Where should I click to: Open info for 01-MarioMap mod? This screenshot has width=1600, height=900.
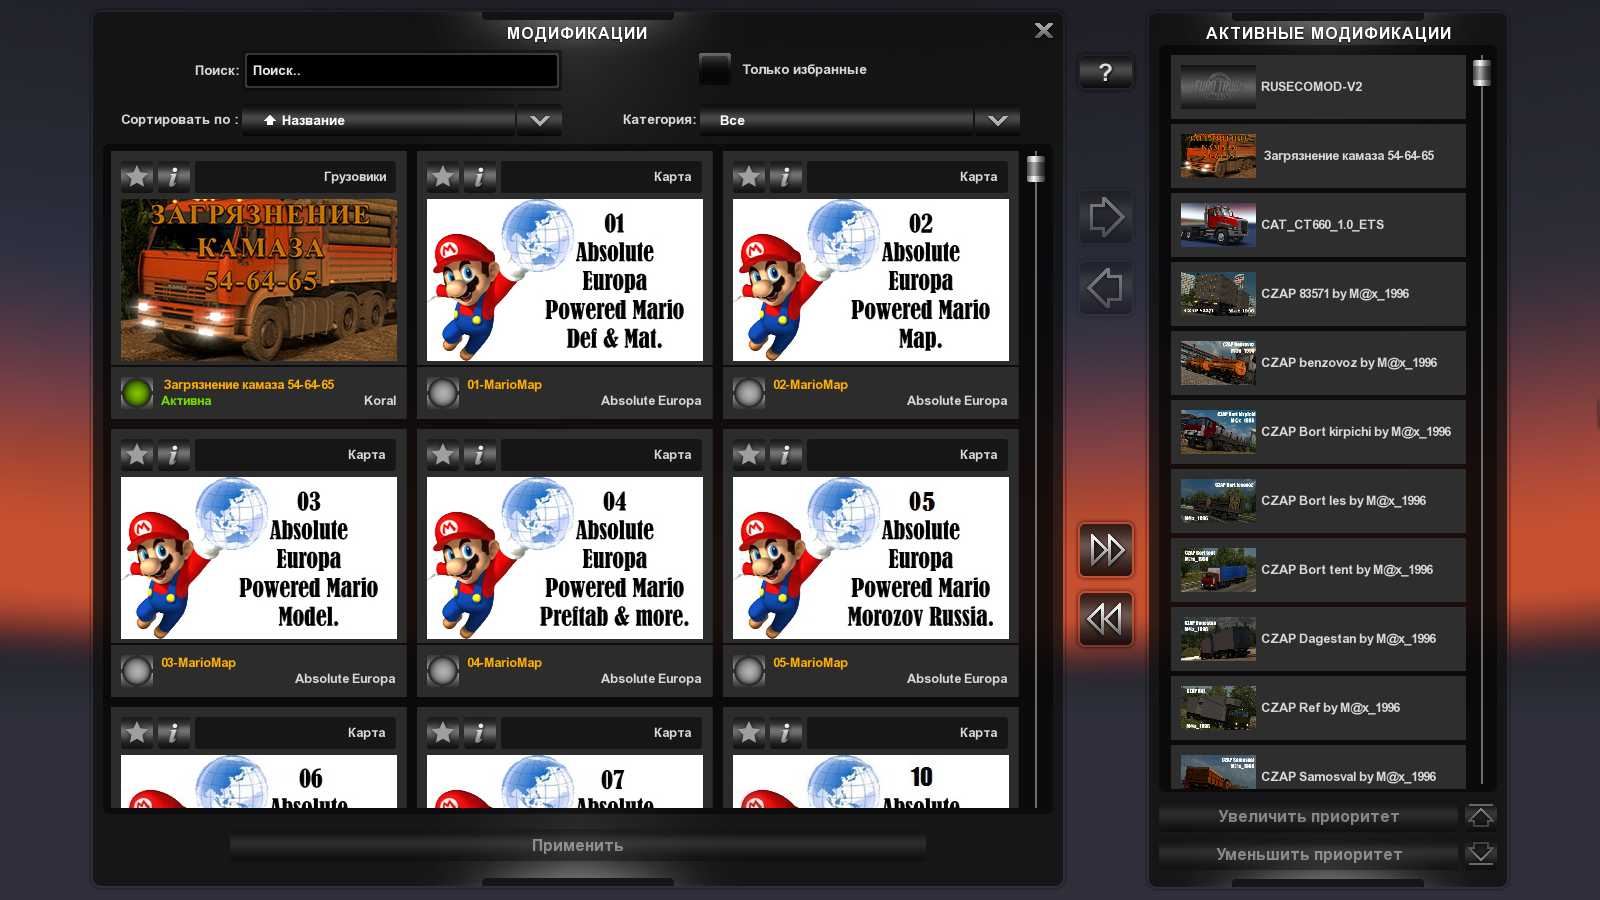point(480,177)
